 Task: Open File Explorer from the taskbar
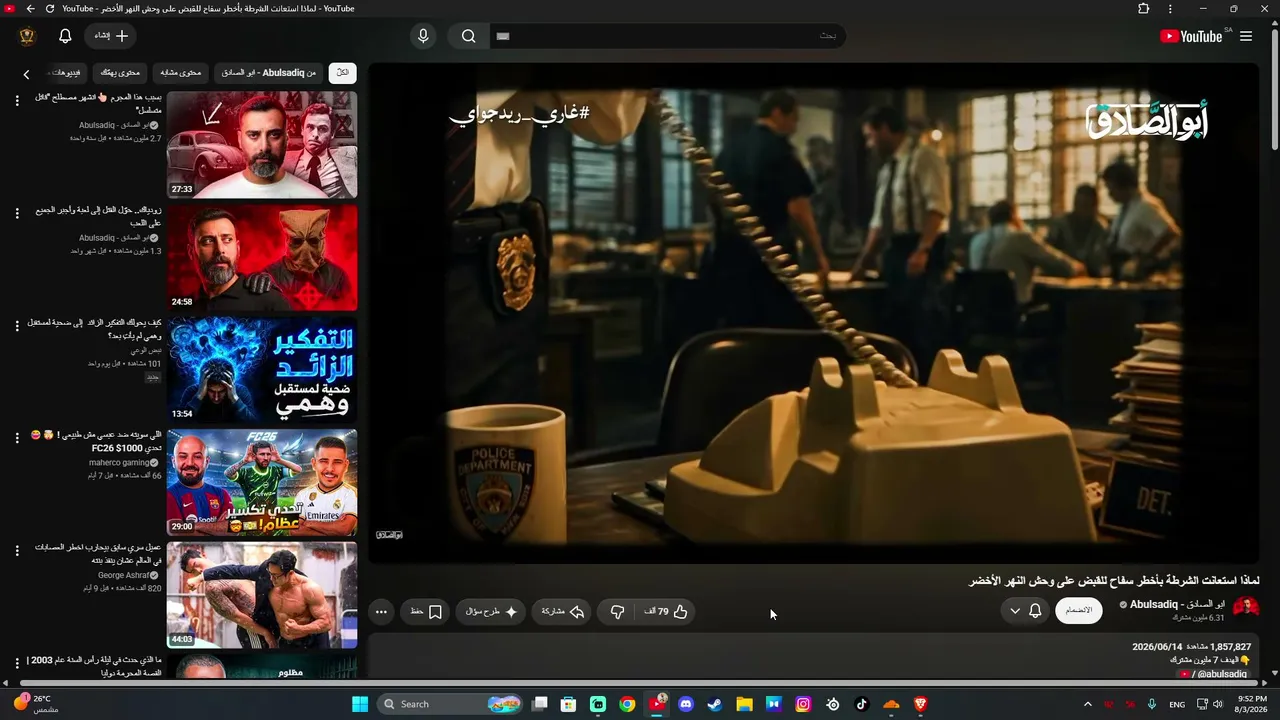pyautogui.click(x=744, y=704)
